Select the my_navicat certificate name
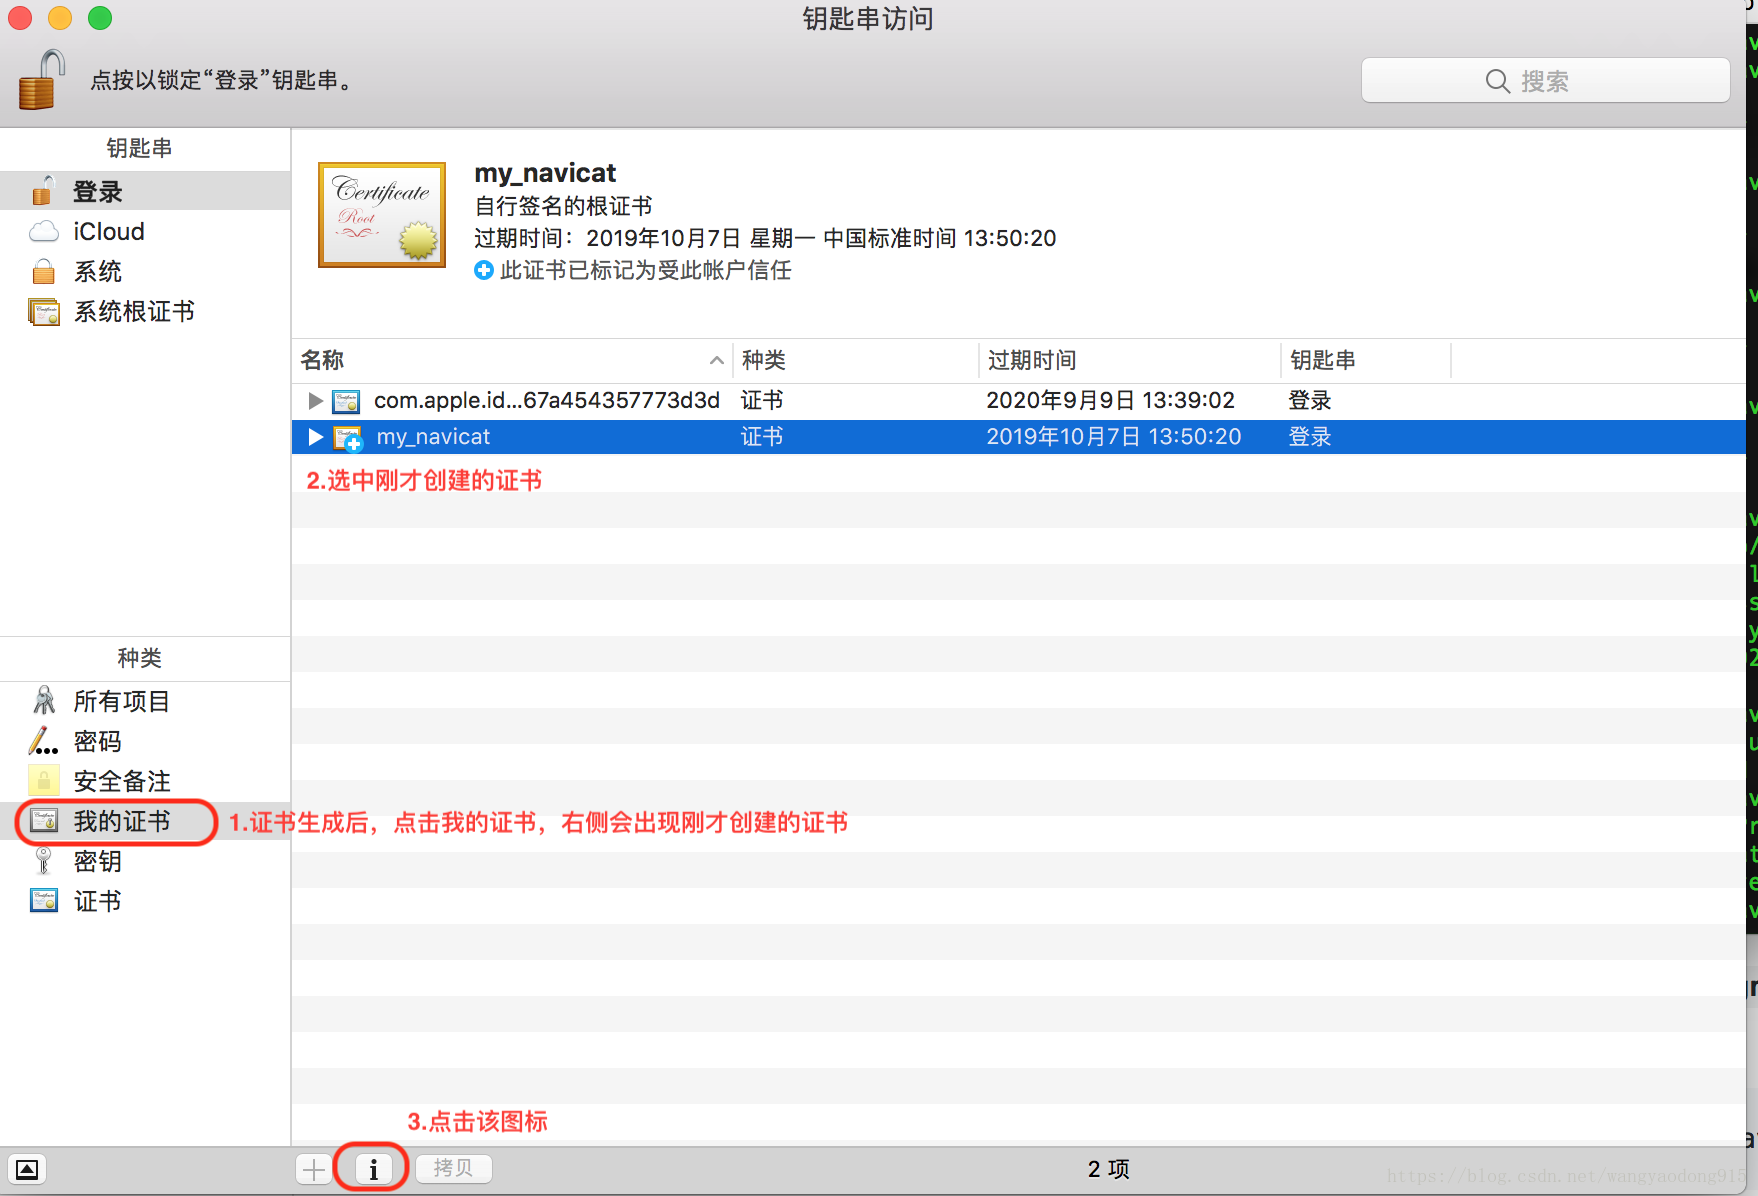 [x=433, y=437]
